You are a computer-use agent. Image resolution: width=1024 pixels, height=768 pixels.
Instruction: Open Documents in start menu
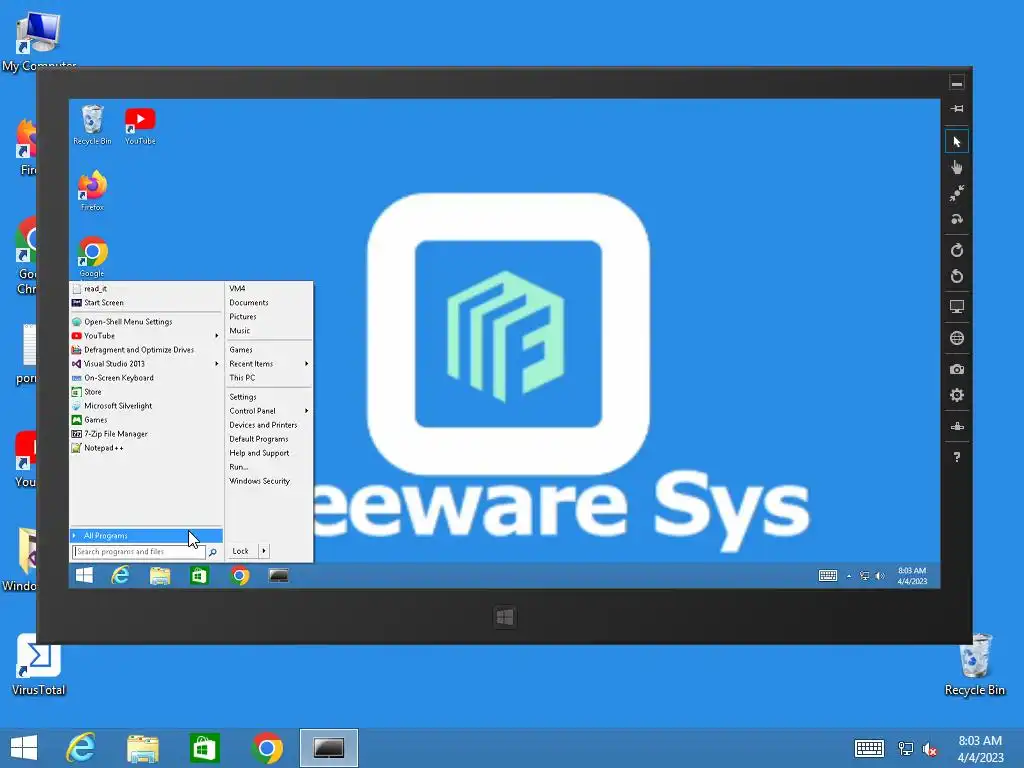pyautogui.click(x=268, y=302)
